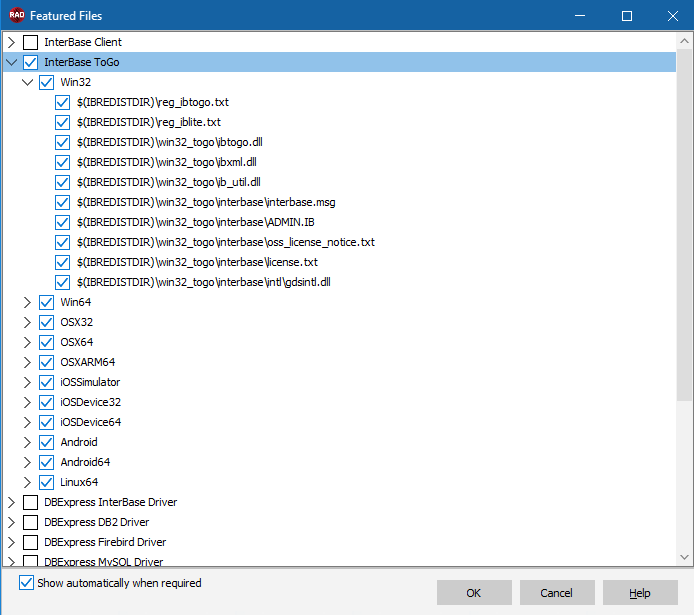This screenshot has height=615, width=694.
Task: Uncheck the InterBase ToGo checkbox
Action: click(31, 62)
